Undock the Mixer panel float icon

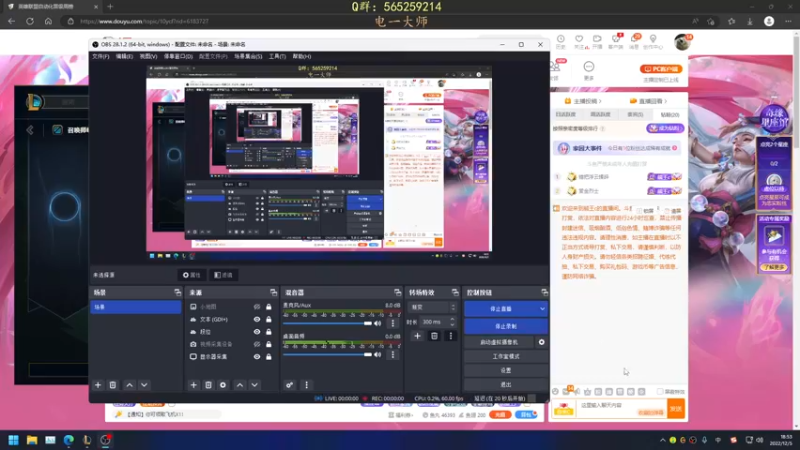coord(397,292)
